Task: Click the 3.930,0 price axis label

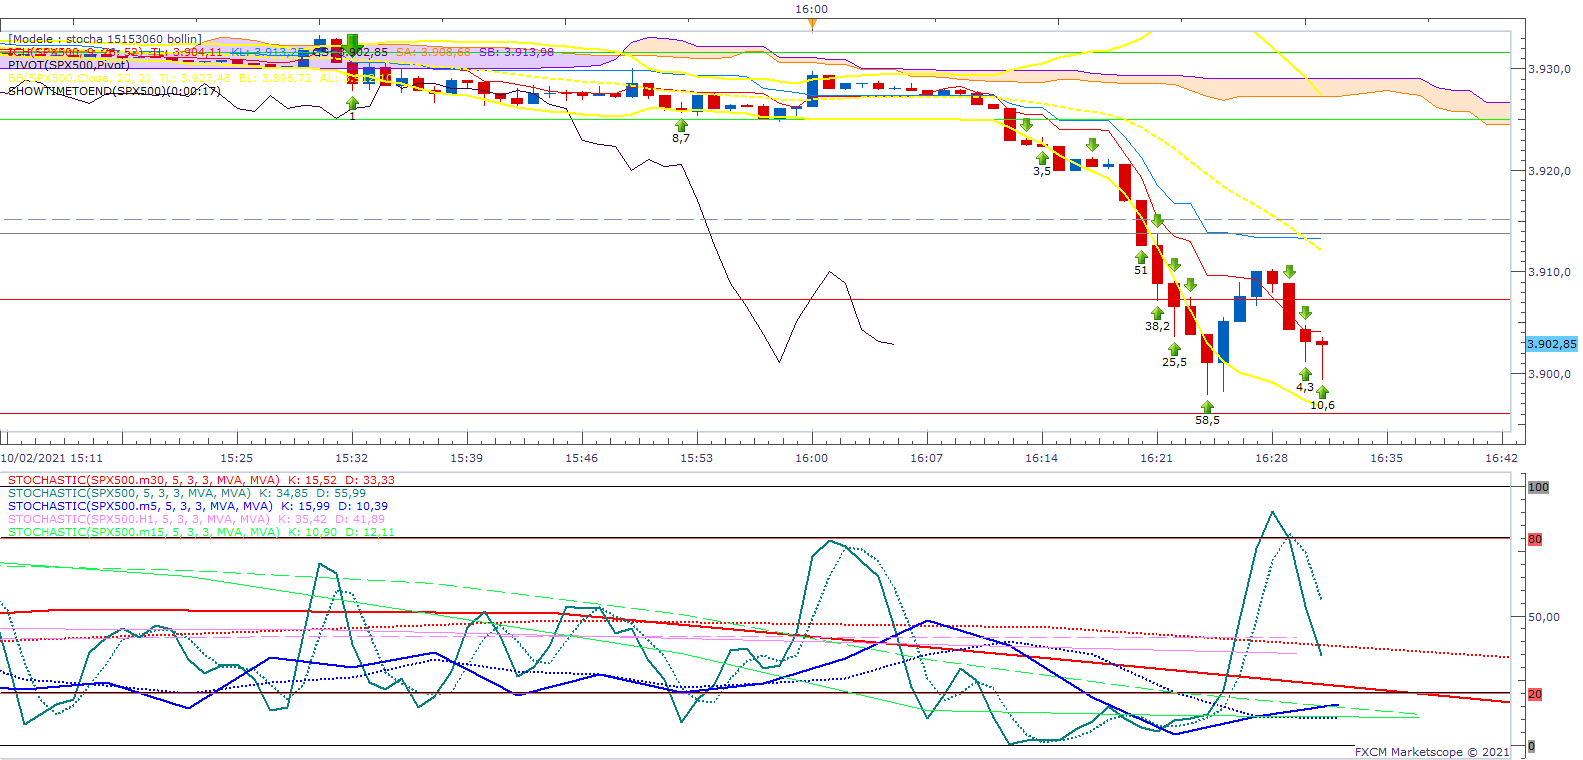Action: point(1549,69)
